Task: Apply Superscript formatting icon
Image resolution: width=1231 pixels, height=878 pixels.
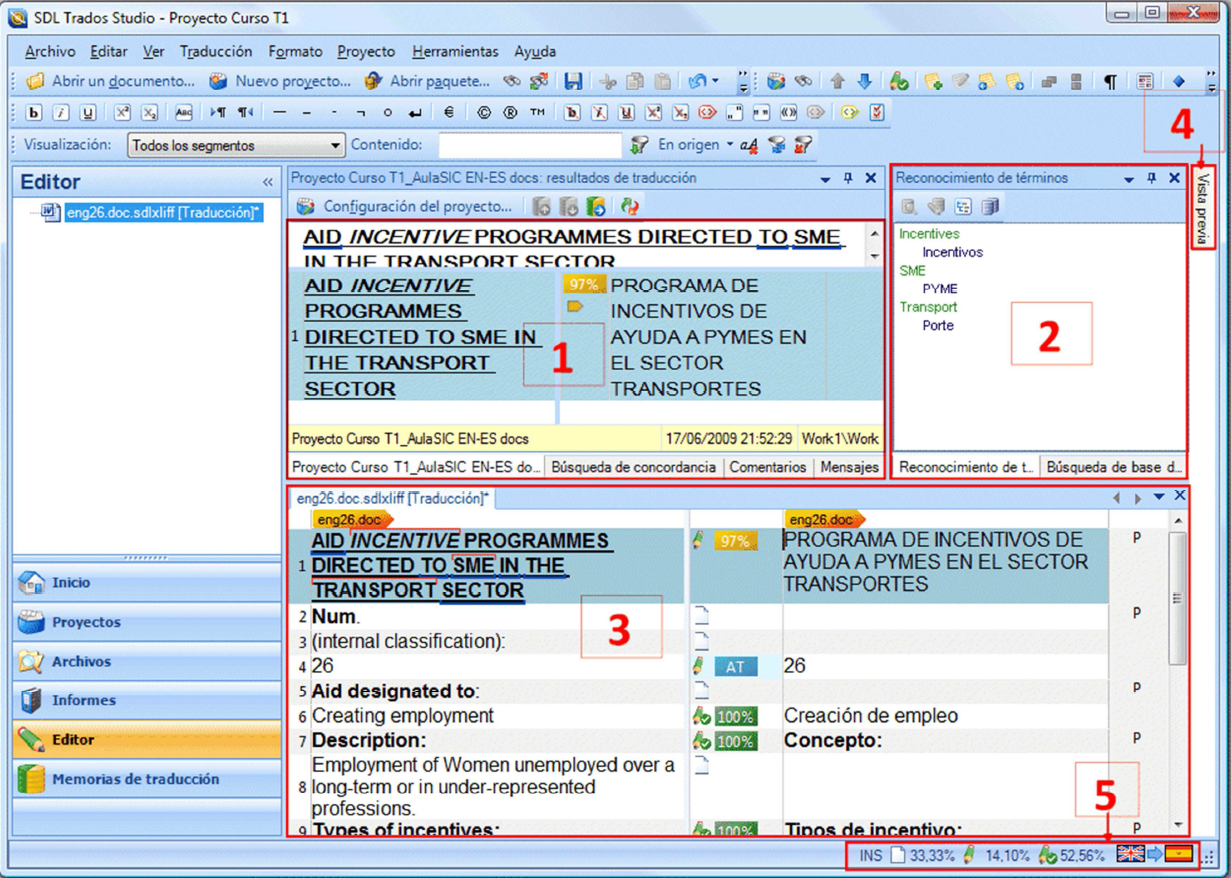Action: coord(122,113)
